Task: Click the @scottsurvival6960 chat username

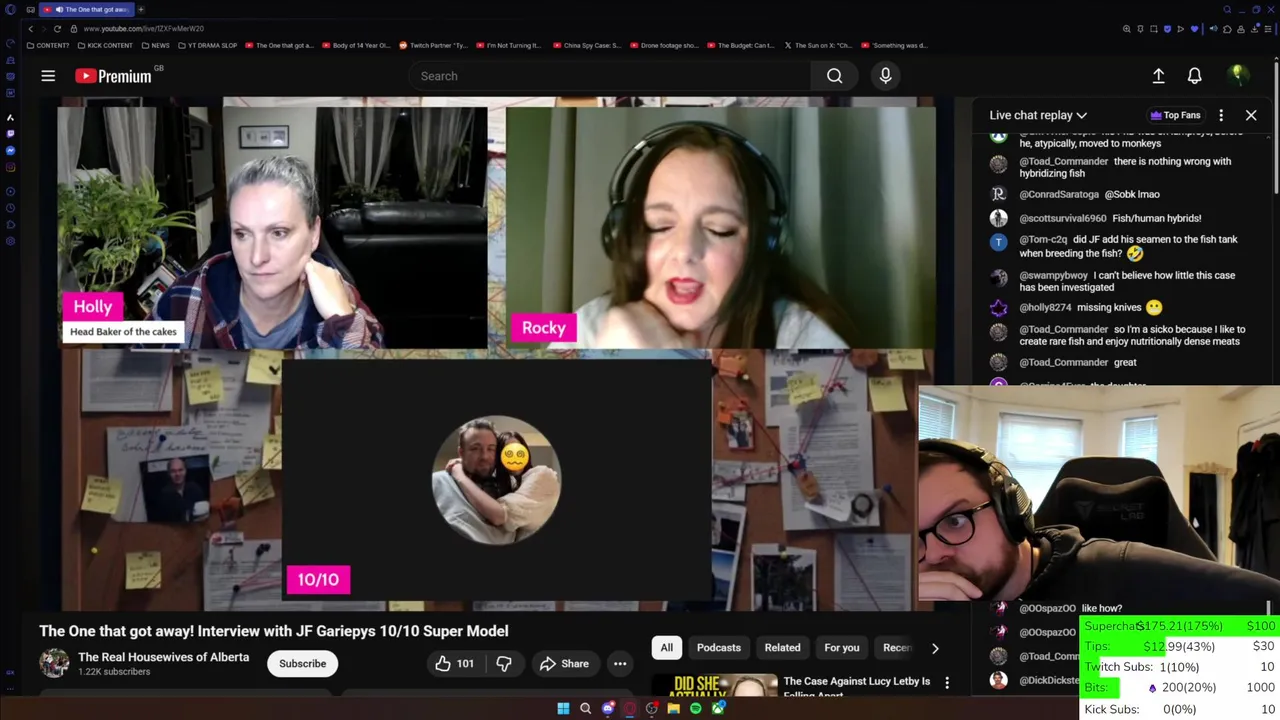Action: (x=1063, y=218)
